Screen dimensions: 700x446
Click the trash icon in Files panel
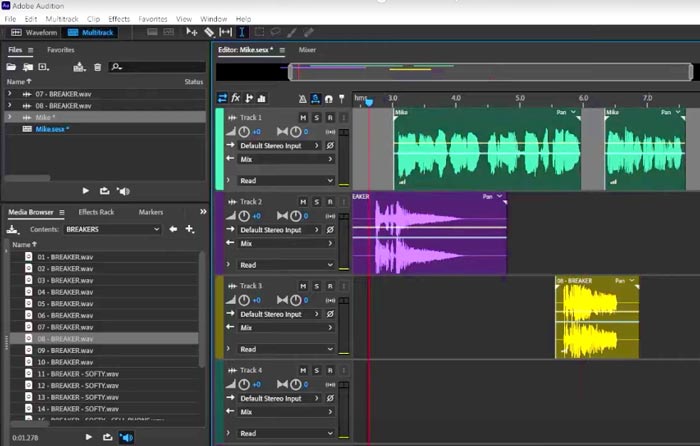(x=97, y=67)
